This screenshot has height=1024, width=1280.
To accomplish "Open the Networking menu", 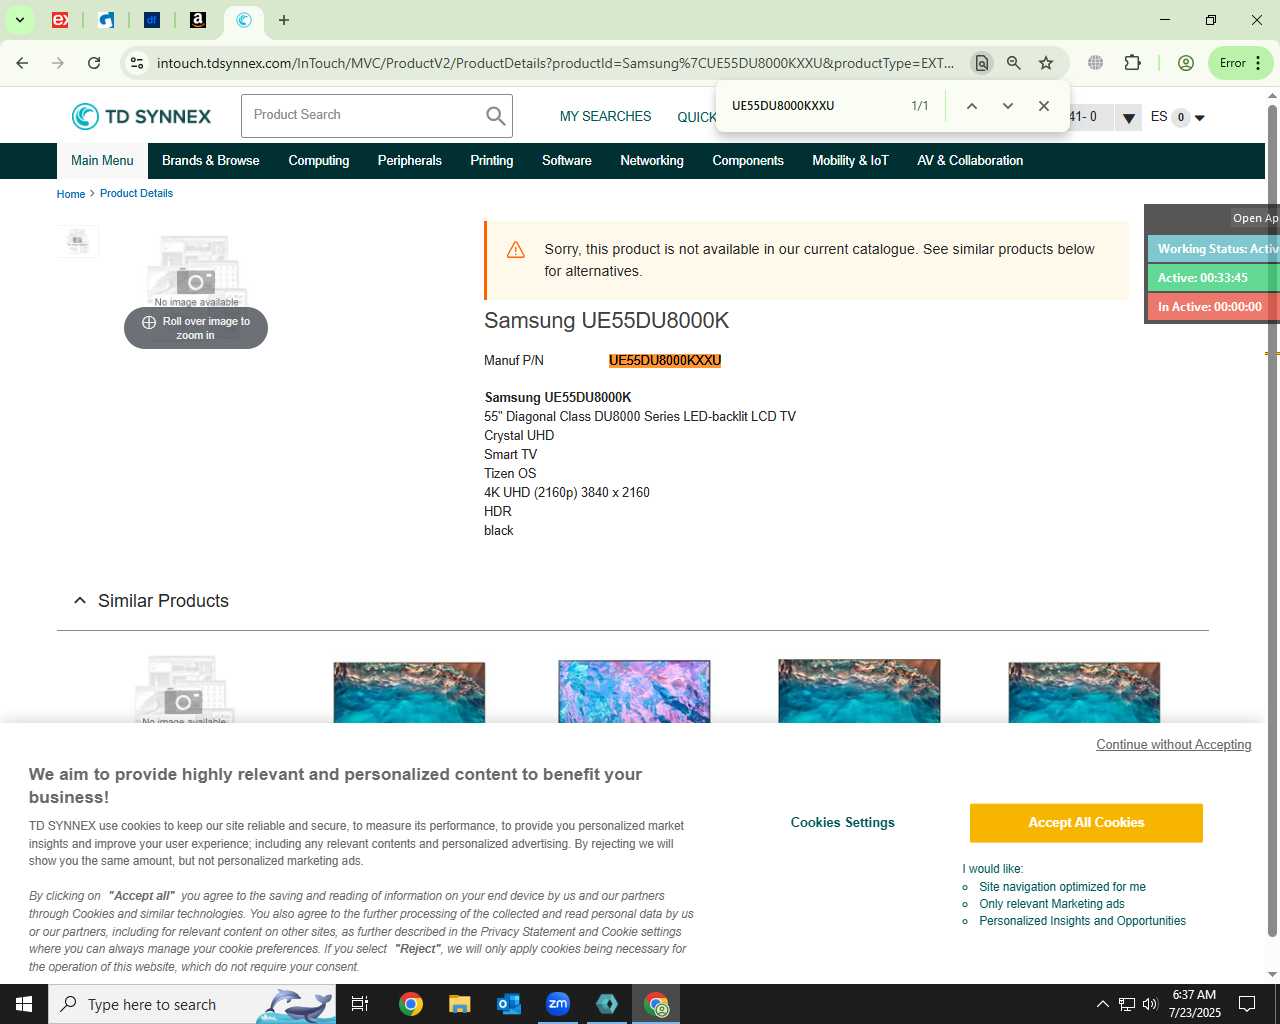I will 652,161.
